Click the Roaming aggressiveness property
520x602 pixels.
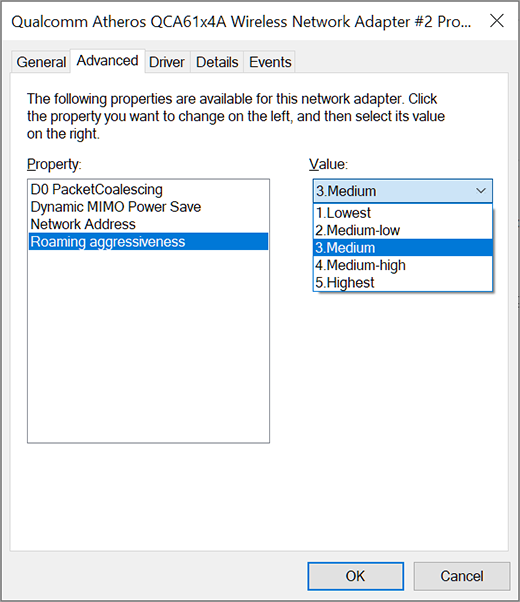tap(148, 241)
